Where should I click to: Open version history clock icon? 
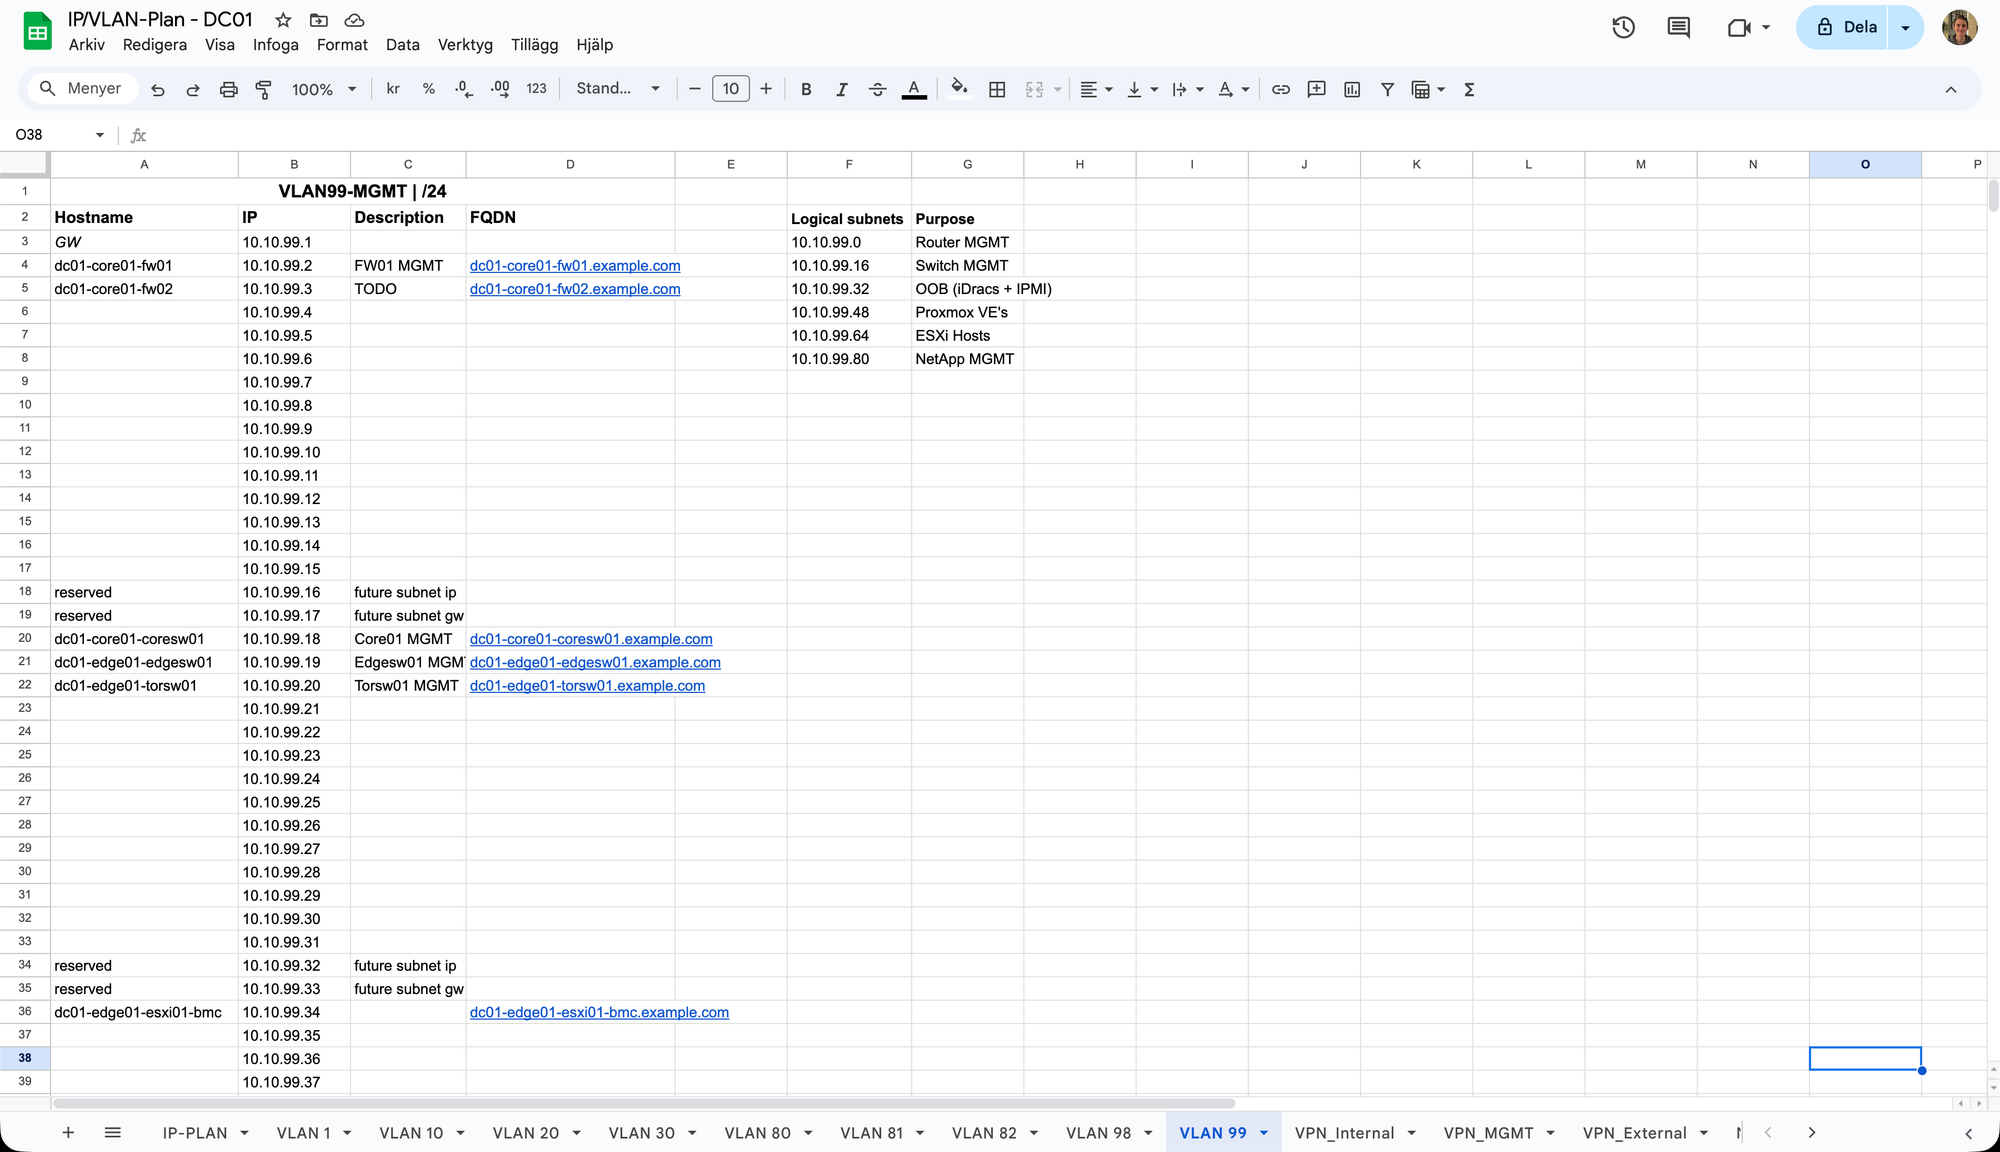[1623, 27]
